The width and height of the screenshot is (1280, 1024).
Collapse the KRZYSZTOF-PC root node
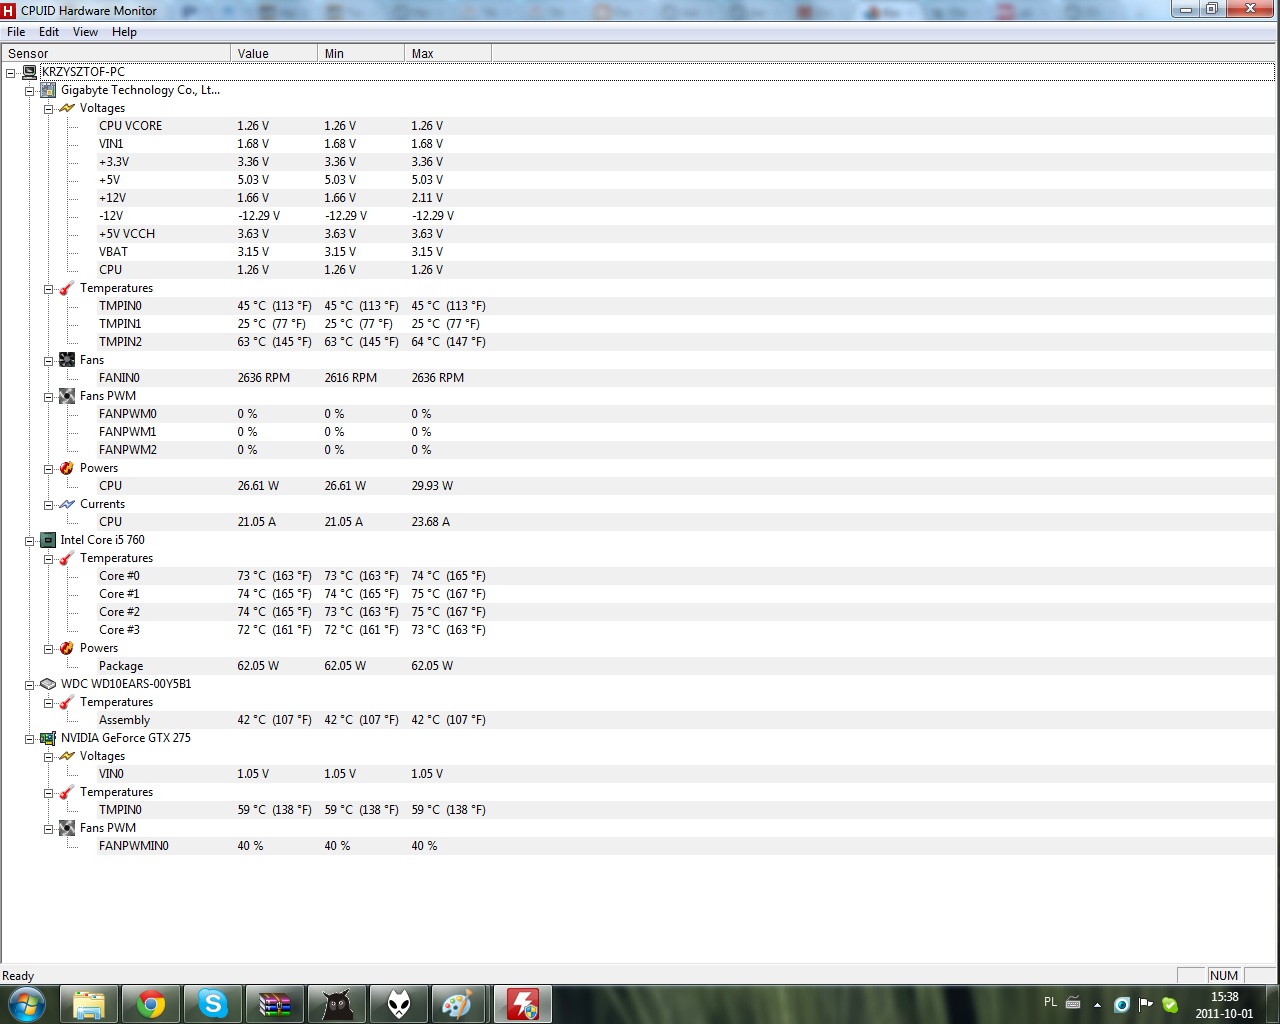click(x=11, y=72)
